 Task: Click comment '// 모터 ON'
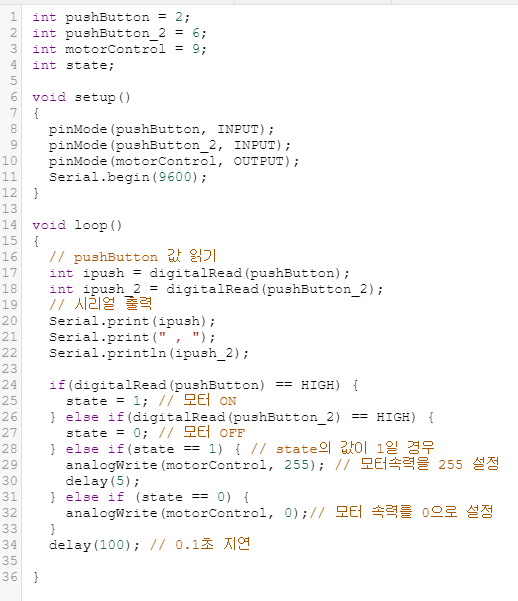click(197, 401)
